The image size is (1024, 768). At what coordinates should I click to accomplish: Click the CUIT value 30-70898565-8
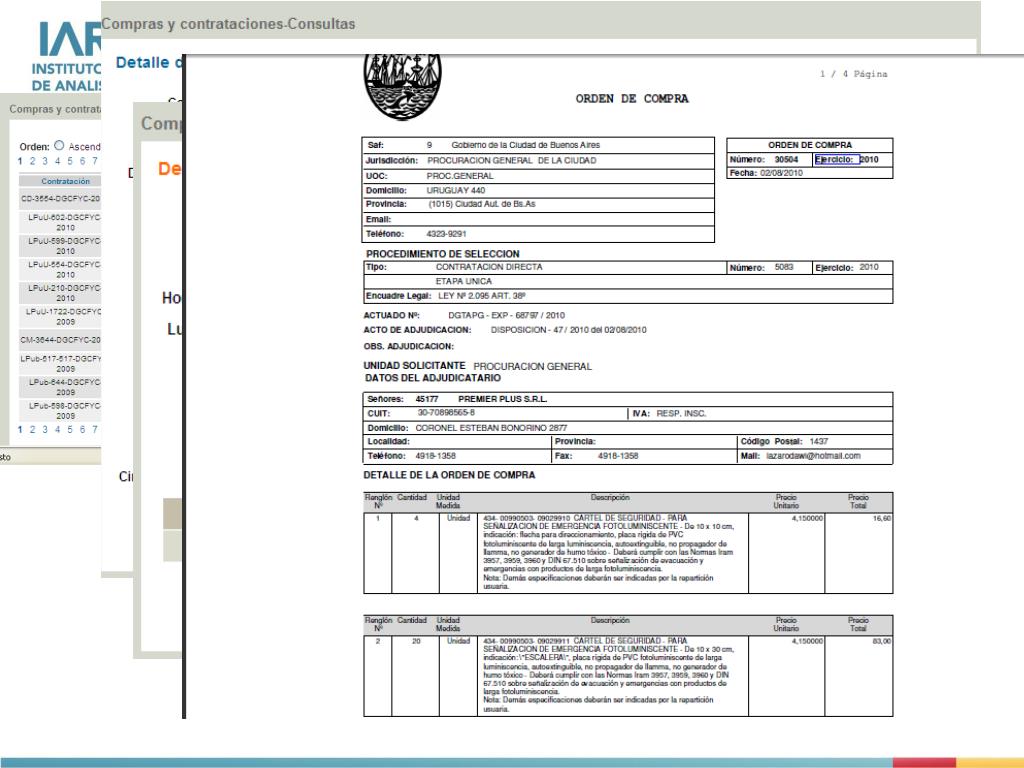(x=446, y=413)
